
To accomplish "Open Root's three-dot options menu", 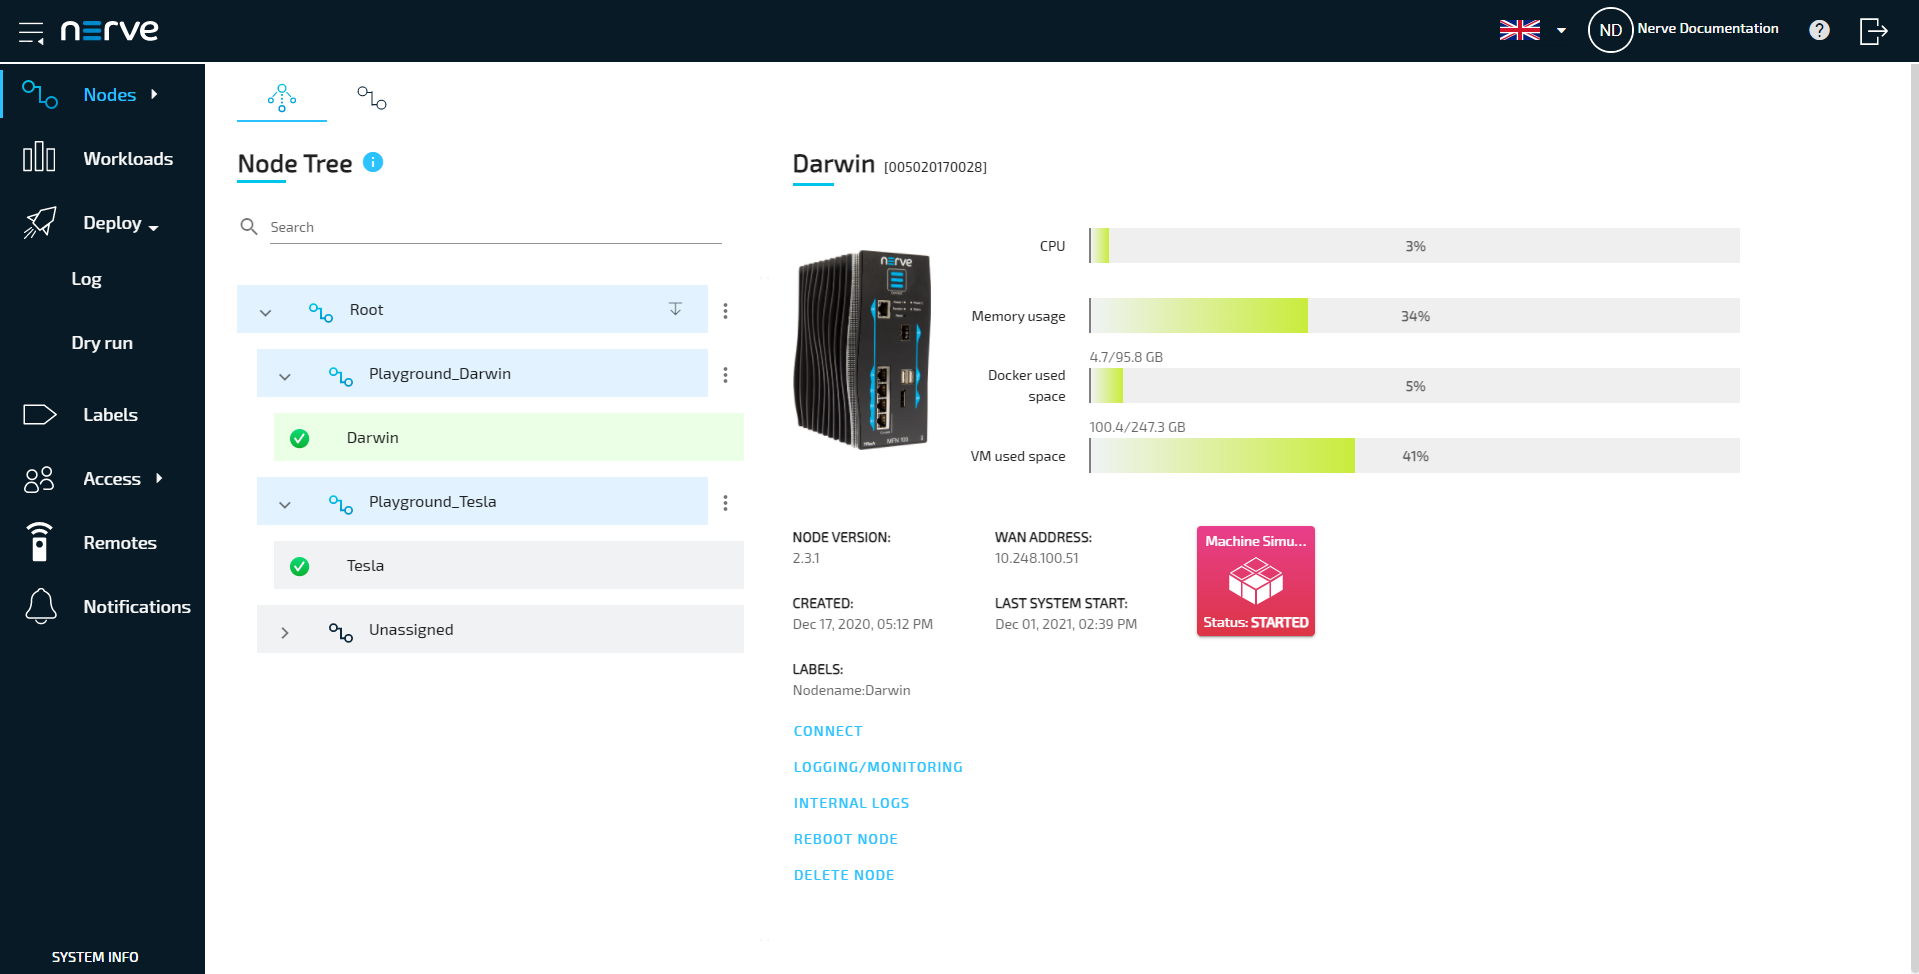I will [725, 311].
